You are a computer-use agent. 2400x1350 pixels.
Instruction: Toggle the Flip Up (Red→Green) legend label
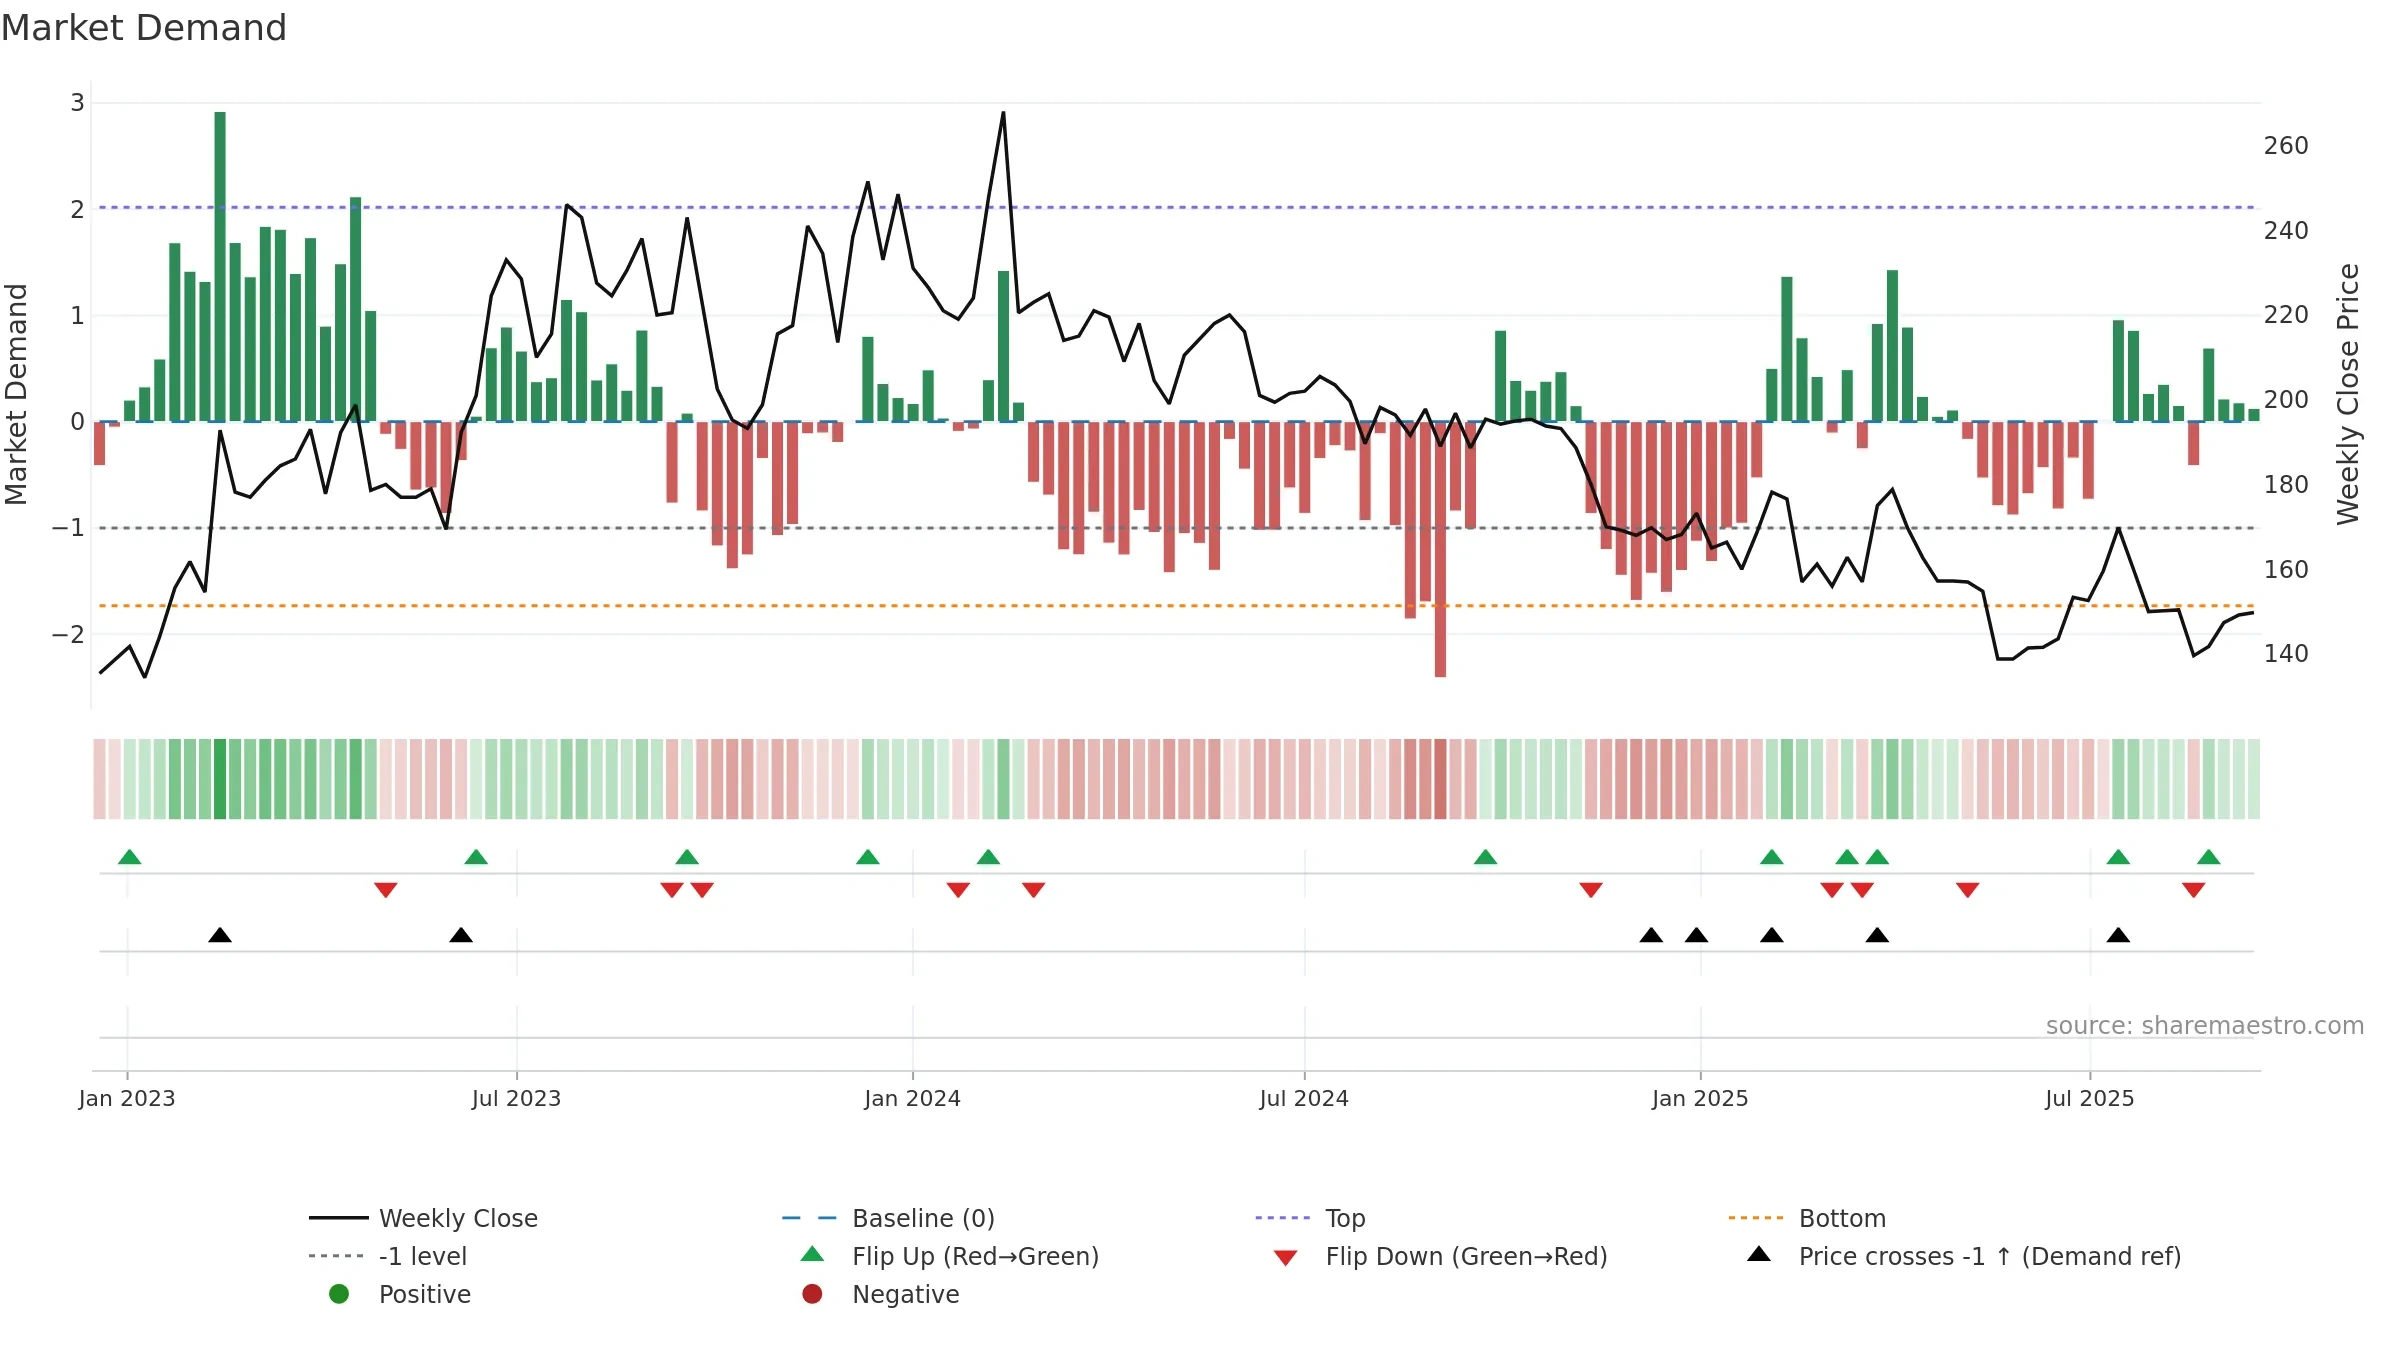975,1256
